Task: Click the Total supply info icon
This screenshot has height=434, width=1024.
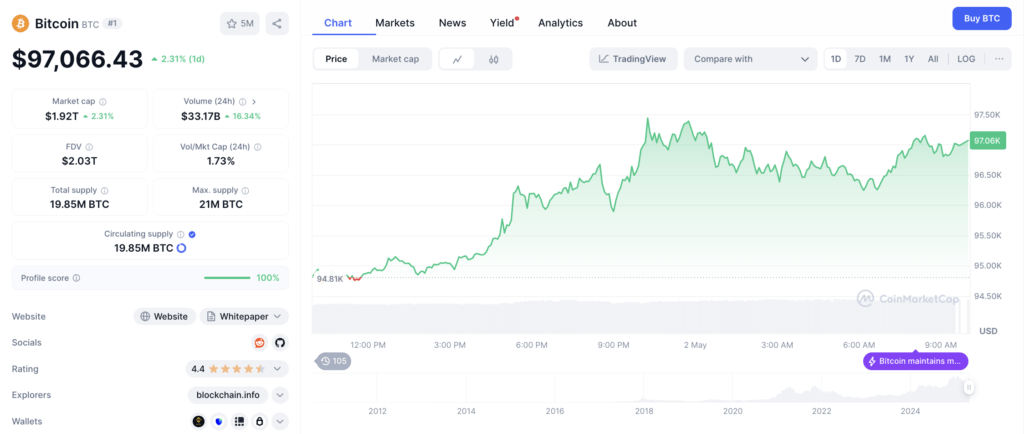Action: (x=104, y=191)
